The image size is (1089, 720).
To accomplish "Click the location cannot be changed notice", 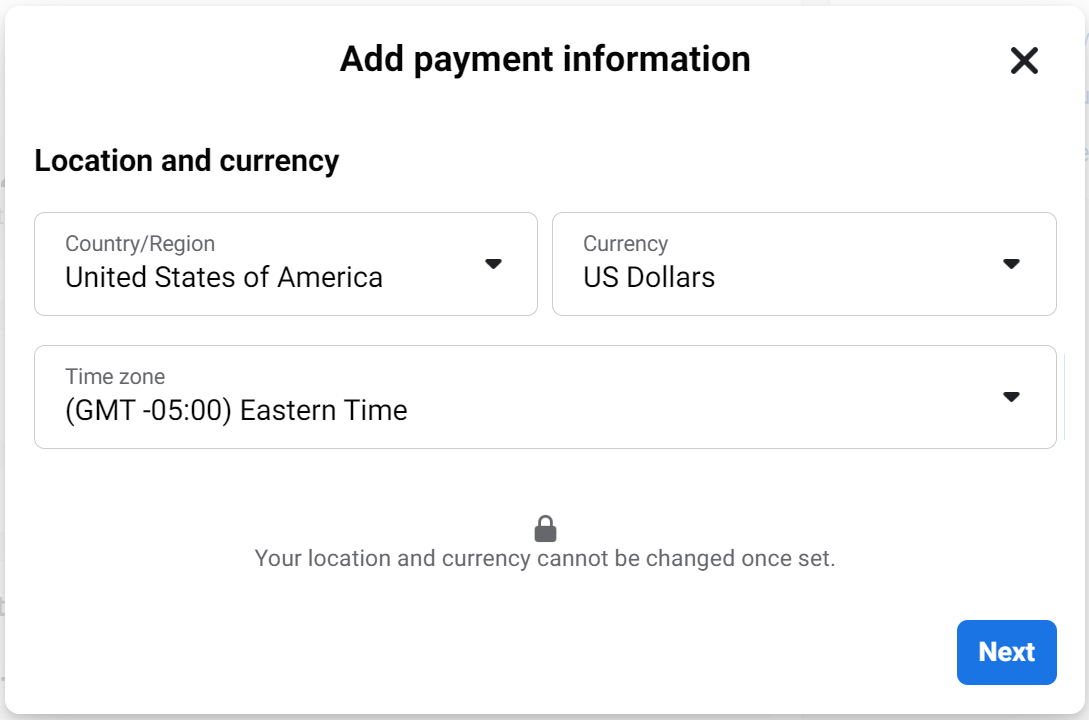I will click(x=545, y=558).
